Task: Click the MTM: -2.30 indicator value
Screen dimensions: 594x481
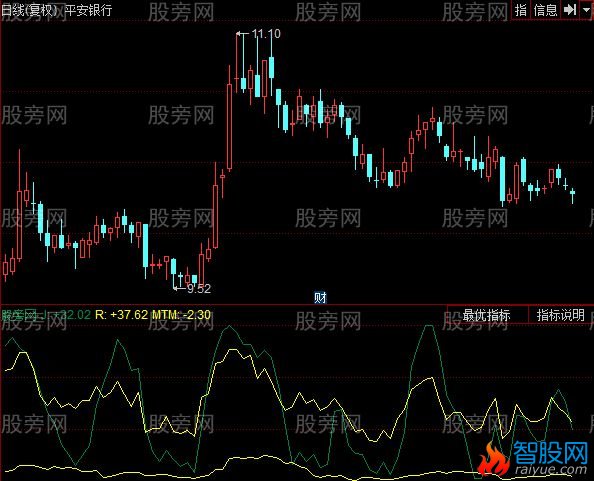Action: [181, 315]
